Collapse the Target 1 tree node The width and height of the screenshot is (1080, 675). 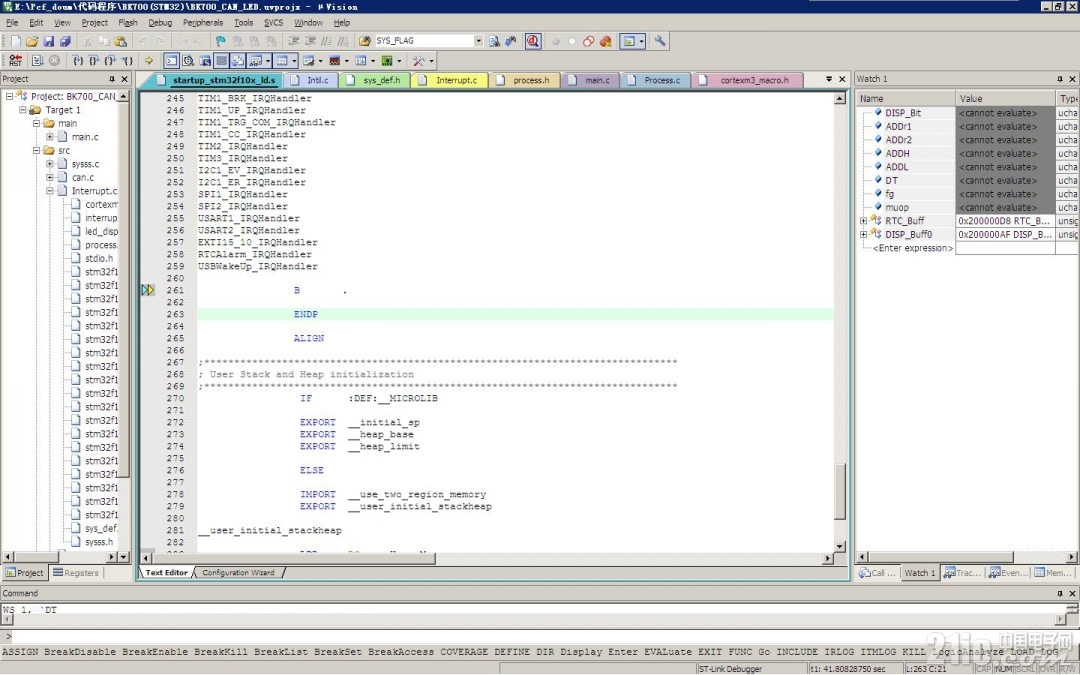click(23, 110)
